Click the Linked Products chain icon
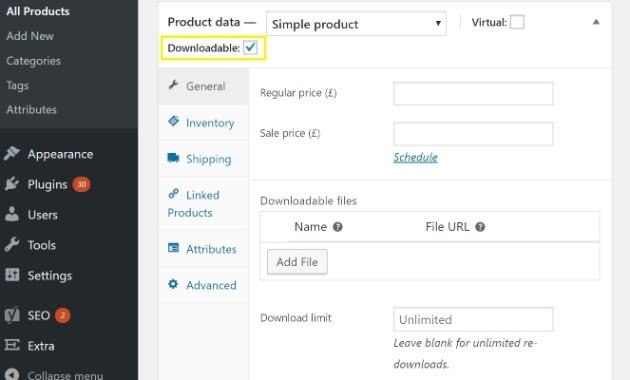 tap(173, 194)
